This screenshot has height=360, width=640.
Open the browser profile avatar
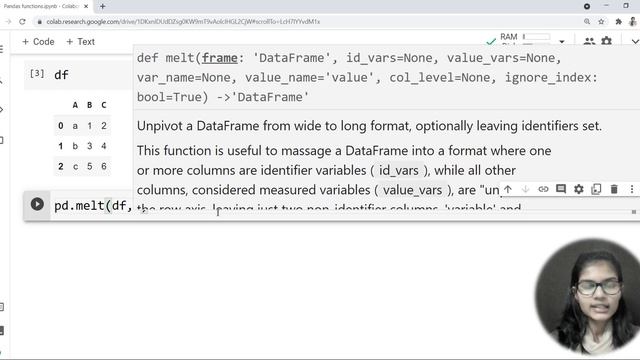[633, 21]
